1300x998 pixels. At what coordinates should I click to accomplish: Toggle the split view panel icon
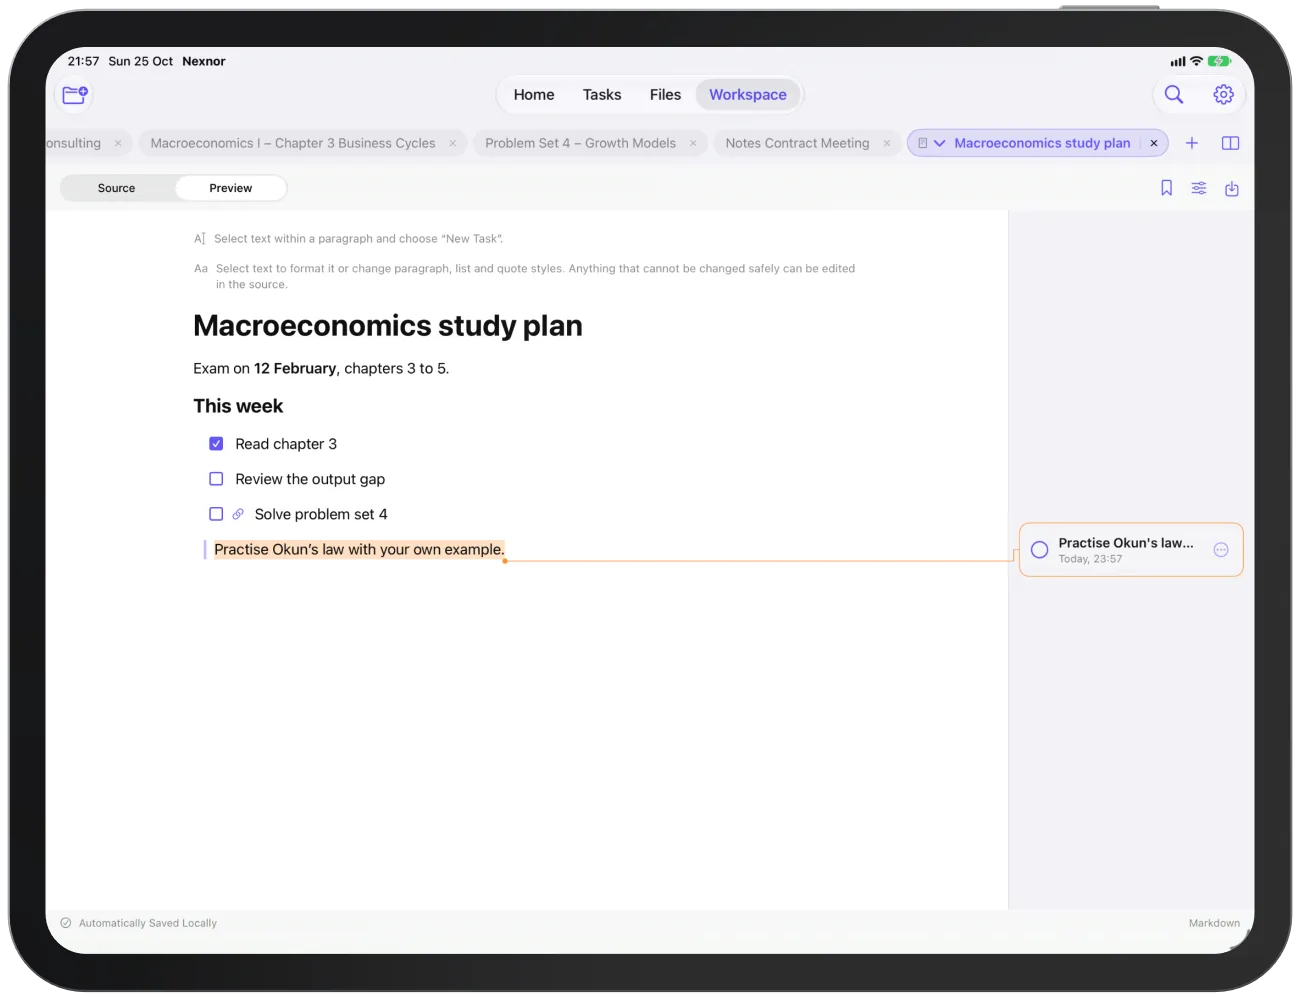pos(1231,143)
